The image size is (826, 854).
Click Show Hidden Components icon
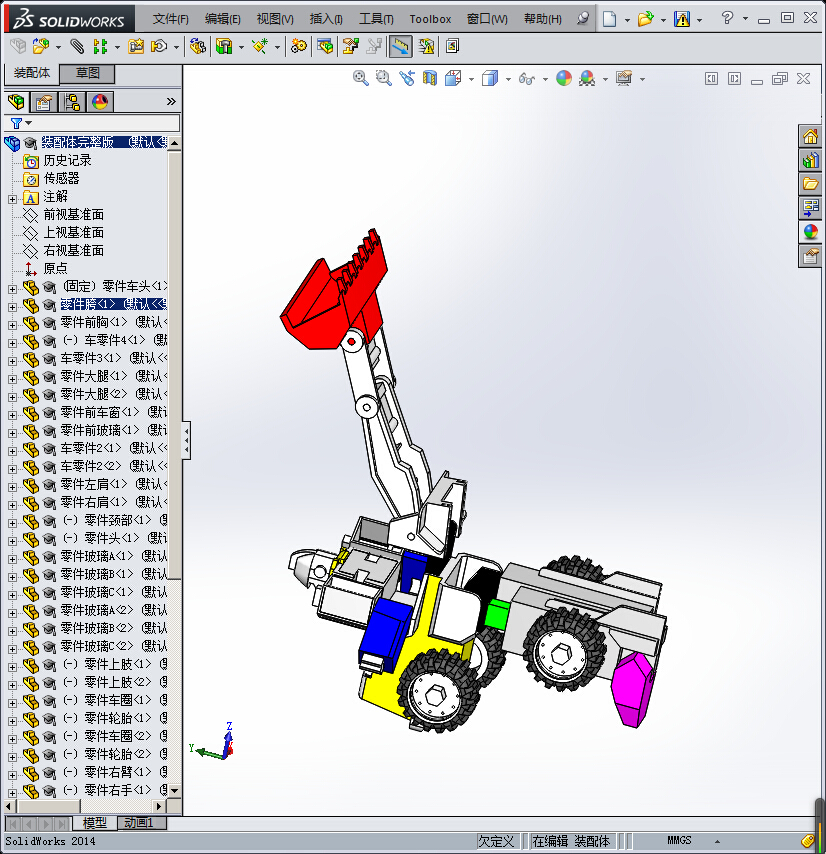pyautogui.click(x=198, y=46)
